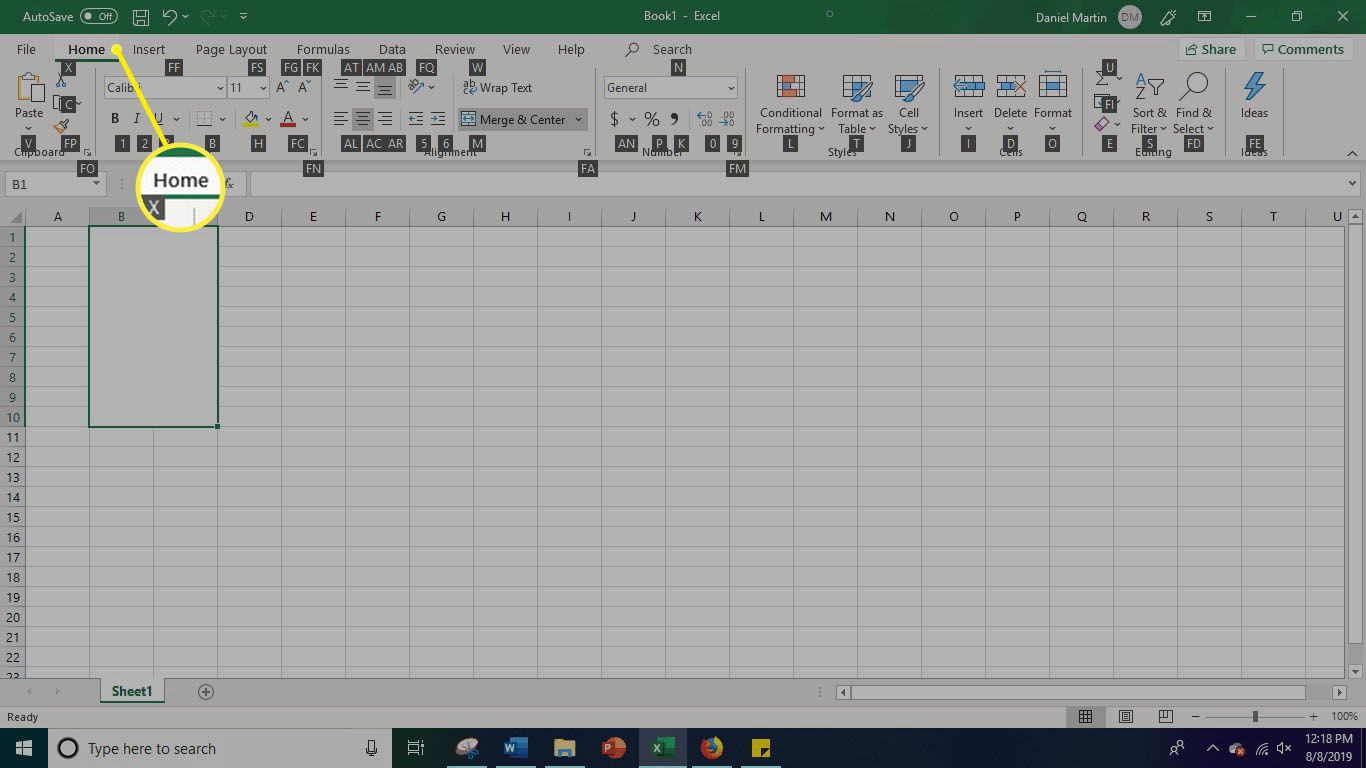Click the Save icon in title bar

141,17
